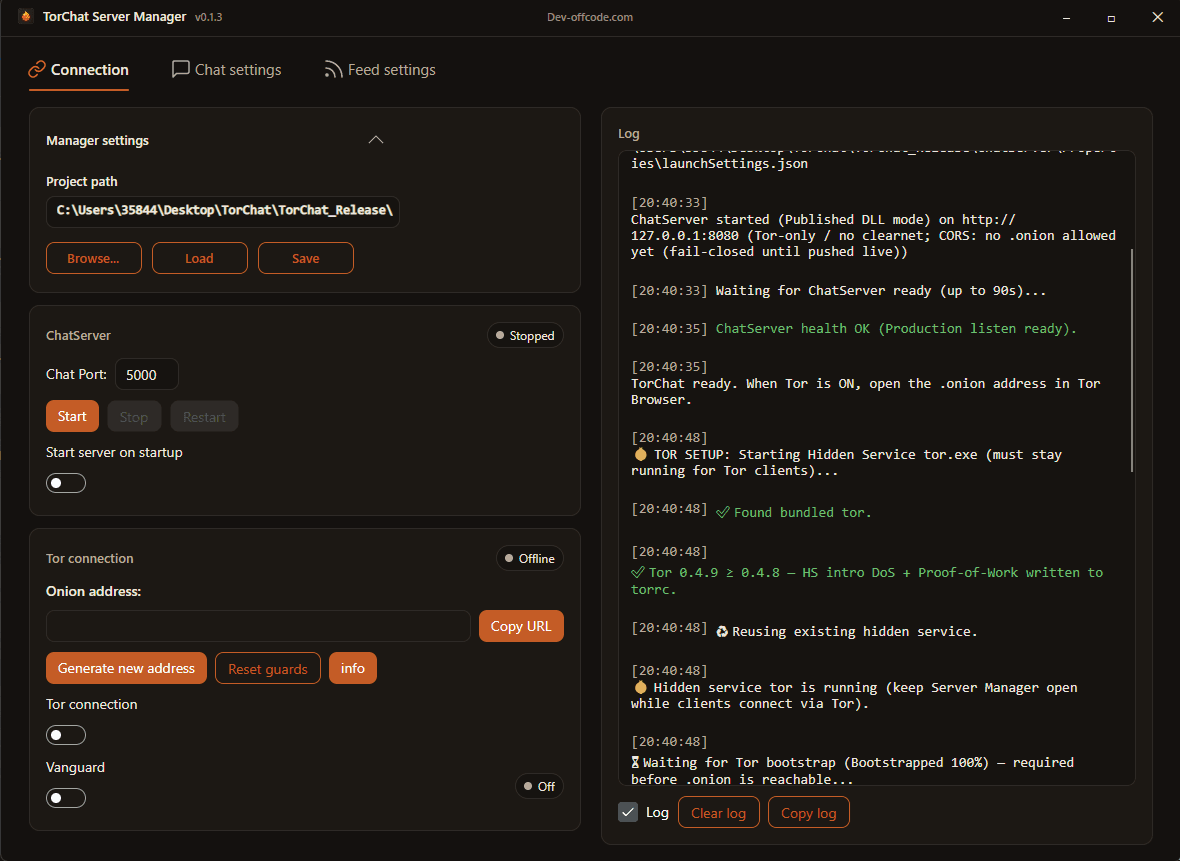This screenshot has width=1180, height=861.
Task: Click the Reset guards button
Action: pyautogui.click(x=268, y=668)
